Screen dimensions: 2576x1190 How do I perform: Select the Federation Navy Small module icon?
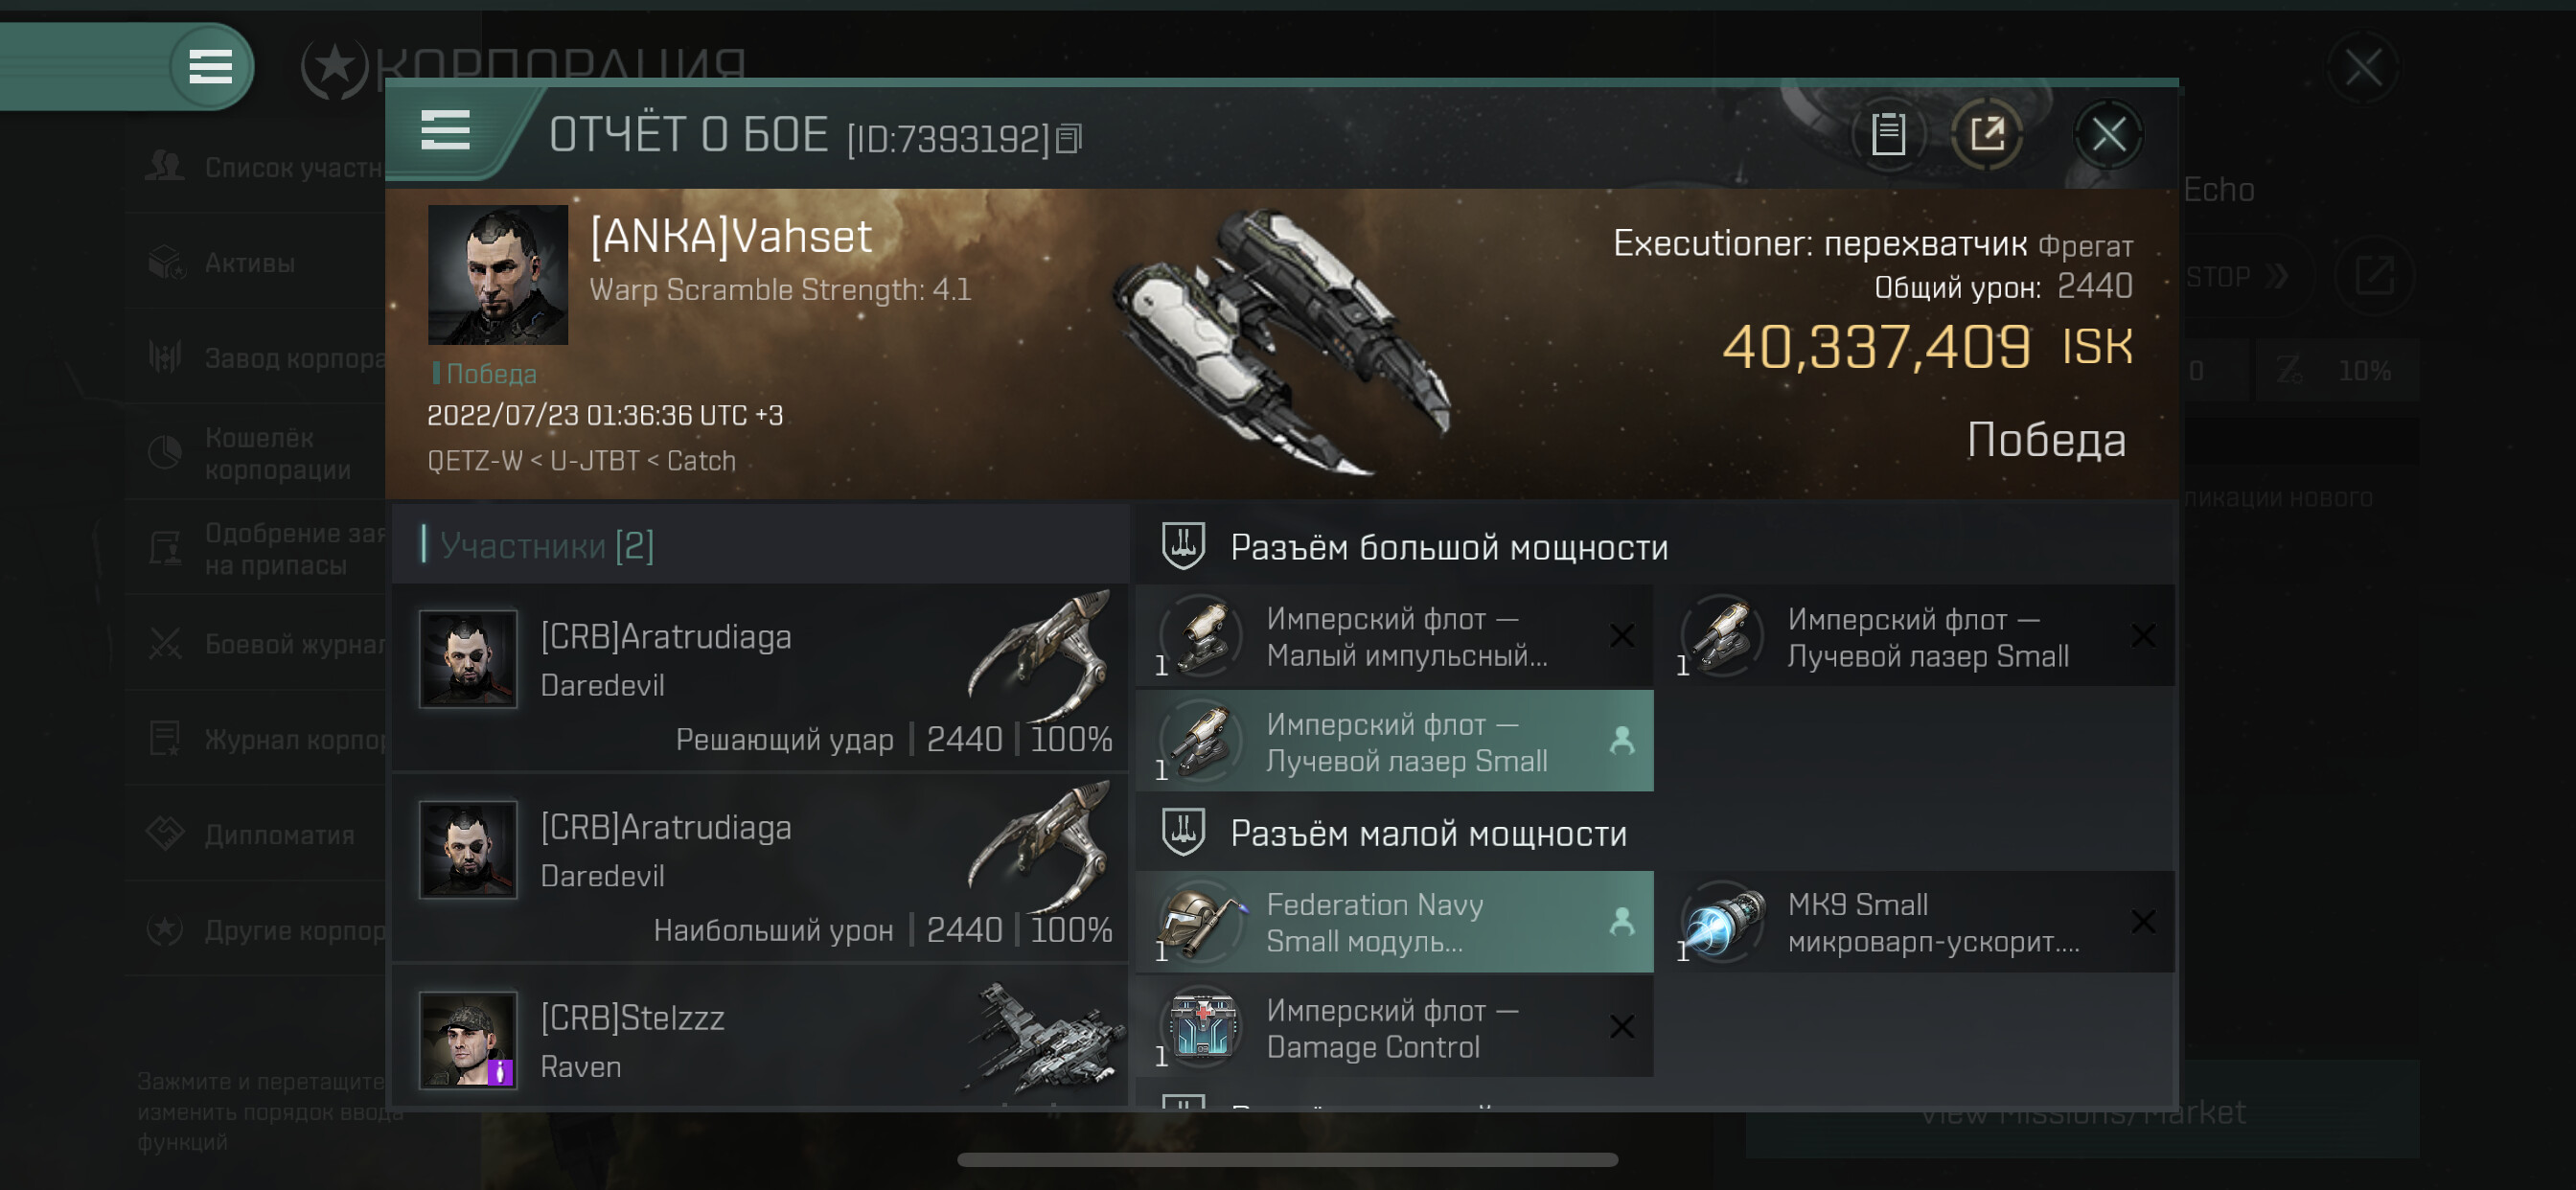tap(1203, 921)
